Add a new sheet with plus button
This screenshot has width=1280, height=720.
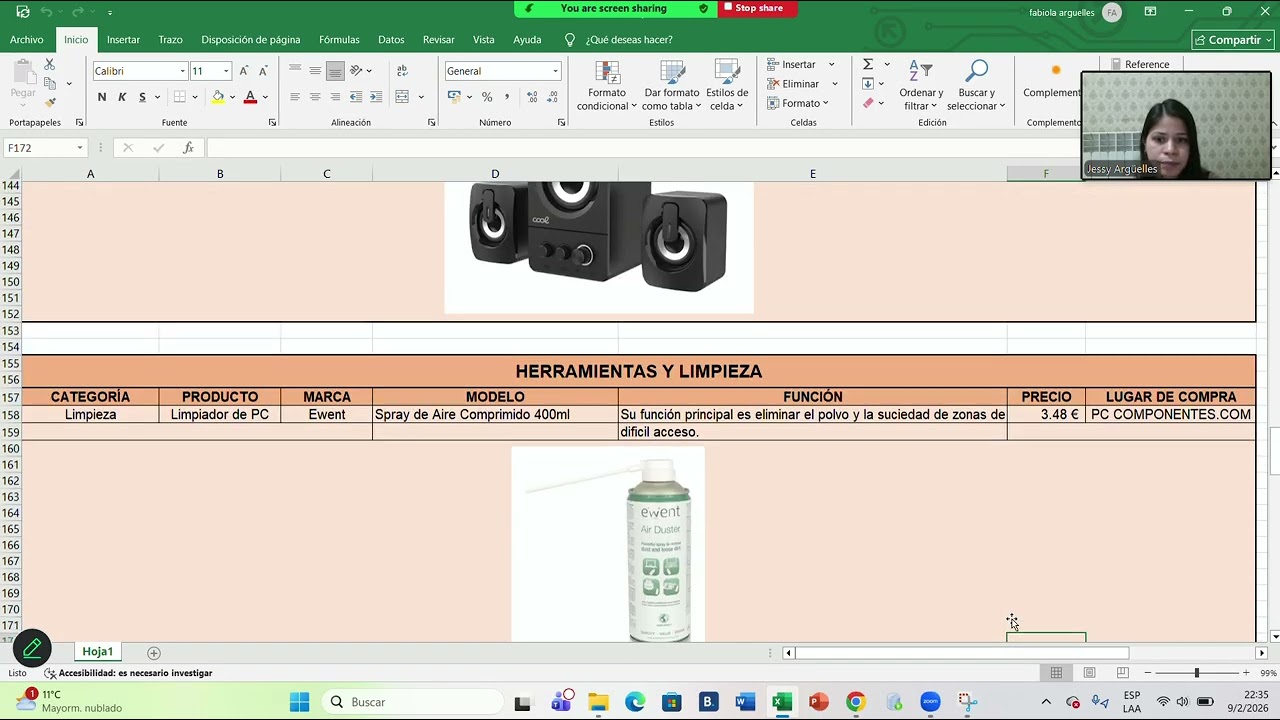[154, 653]
